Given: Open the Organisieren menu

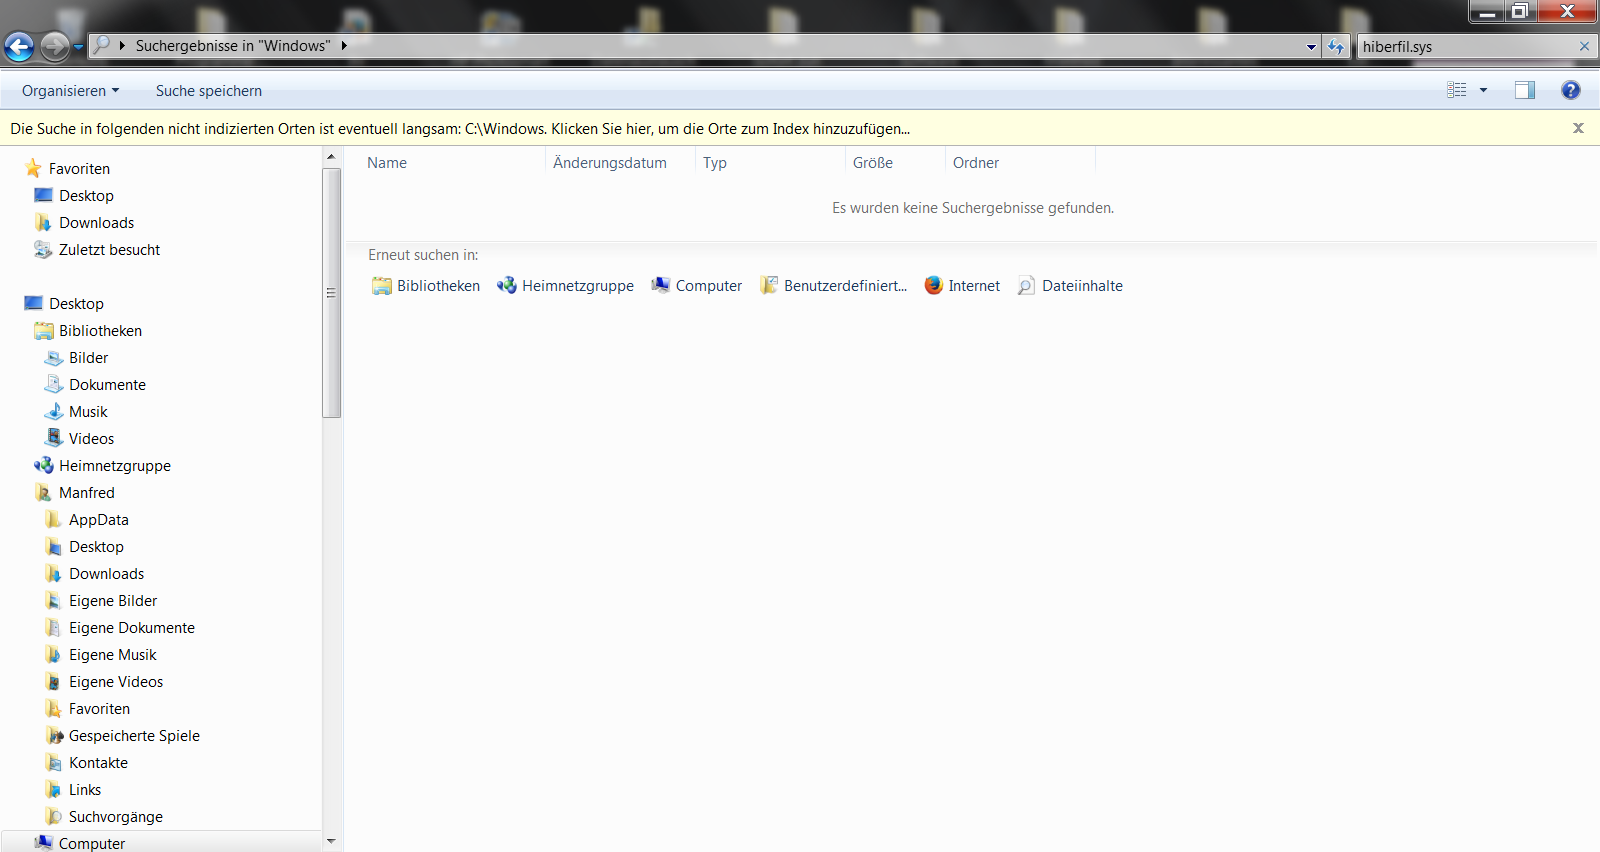Looking at the screenshot, I should (70, 91).
